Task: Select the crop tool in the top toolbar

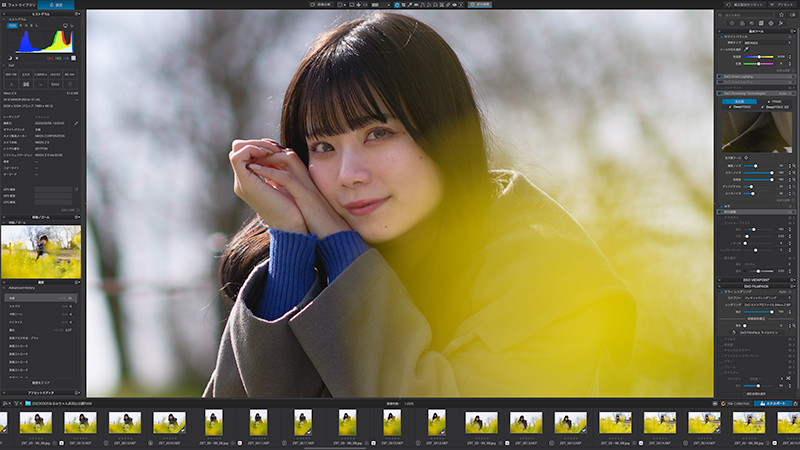Action: [x=404, y=5]
